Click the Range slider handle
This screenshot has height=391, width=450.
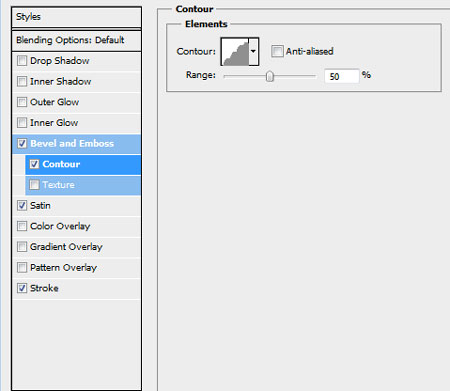270,76
